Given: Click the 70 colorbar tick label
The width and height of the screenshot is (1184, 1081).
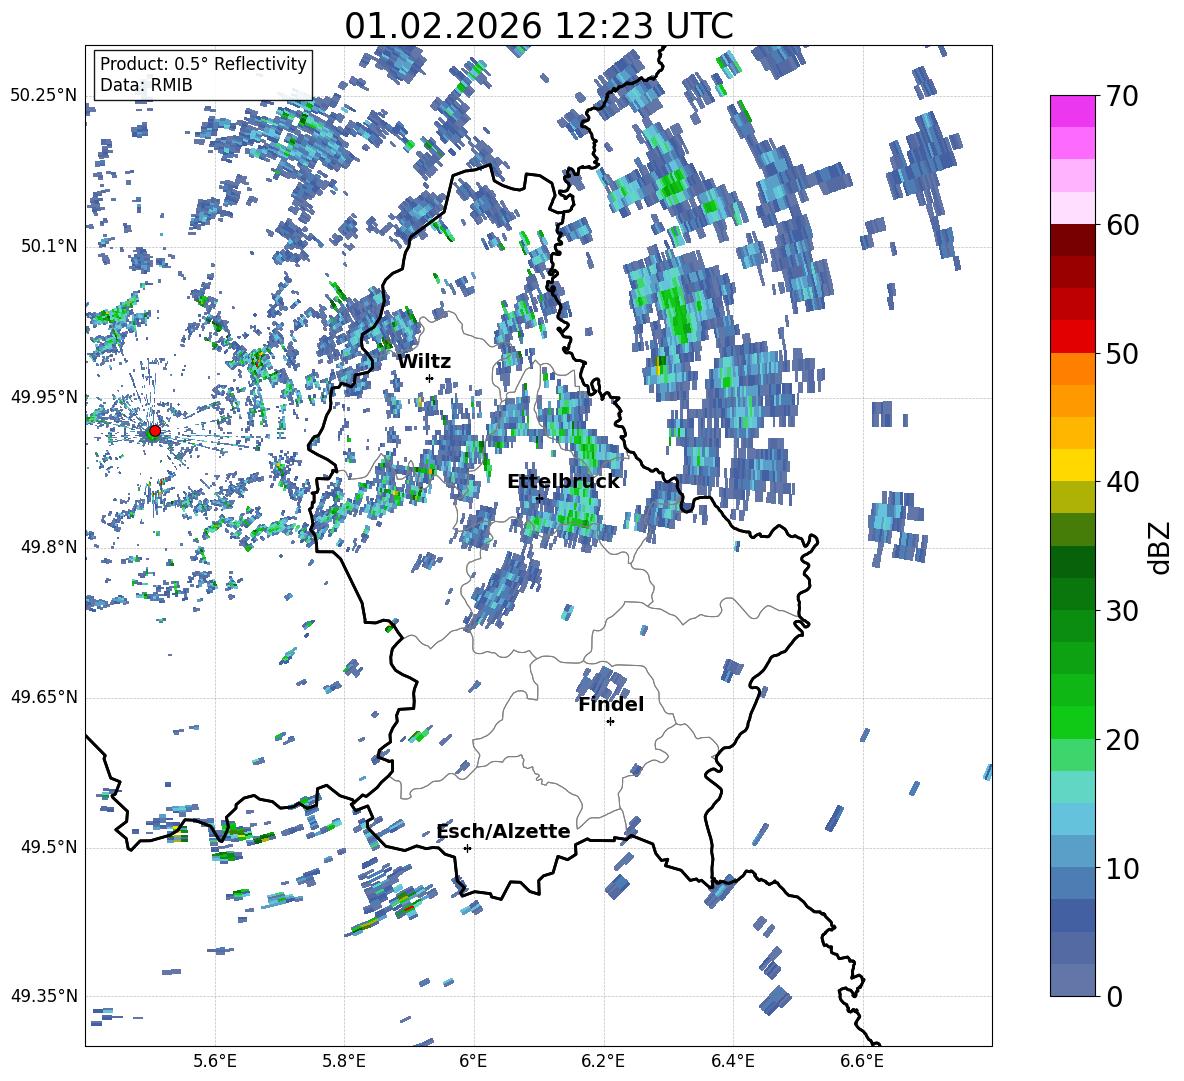Looking at the screenshot, I should pyautogui.click(x=1122, y=97).
